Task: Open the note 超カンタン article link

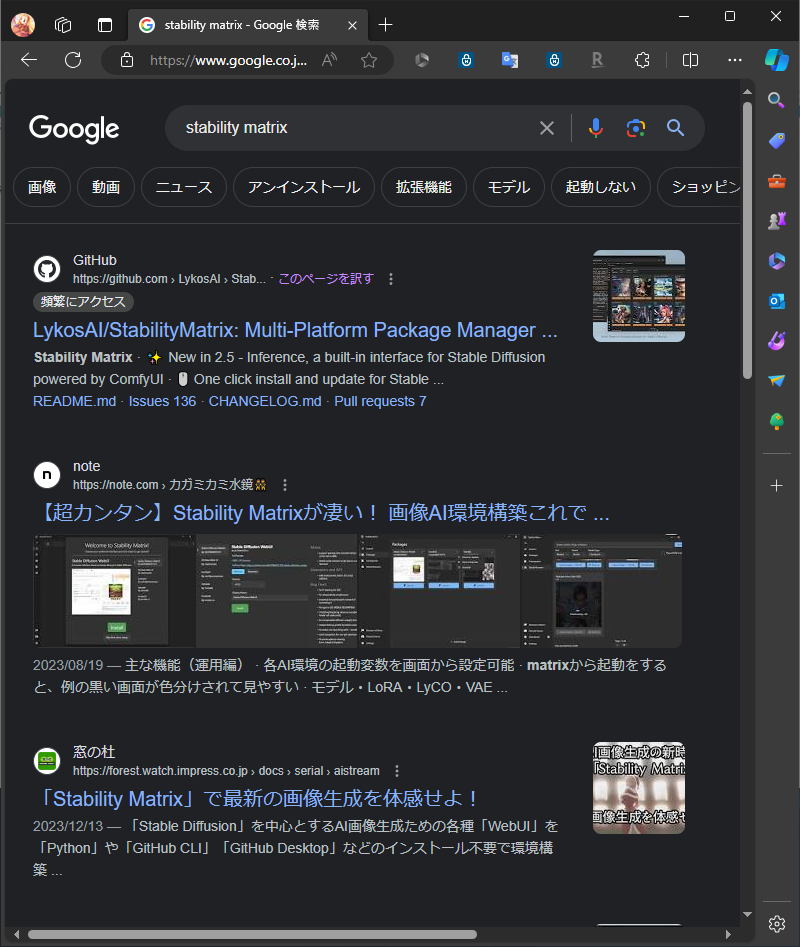Action: click(321, 513)
